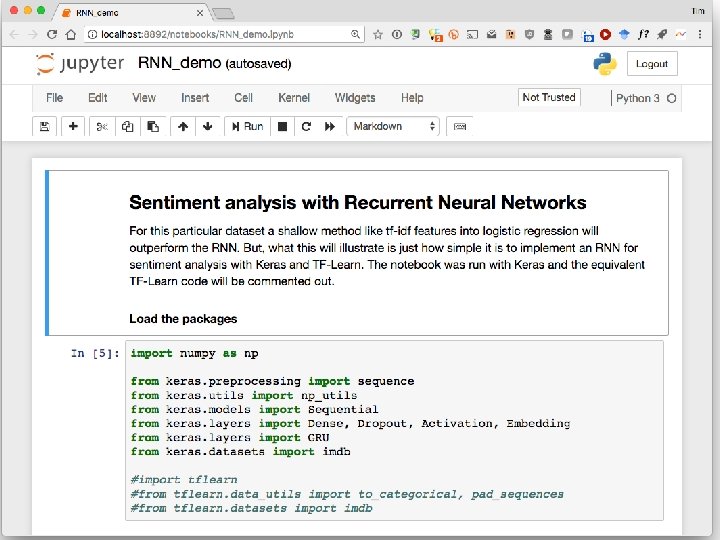This screenshot has width=720, height=540.
Task: Click the In [5] cell prompt
Action: (x=95, y=353)
